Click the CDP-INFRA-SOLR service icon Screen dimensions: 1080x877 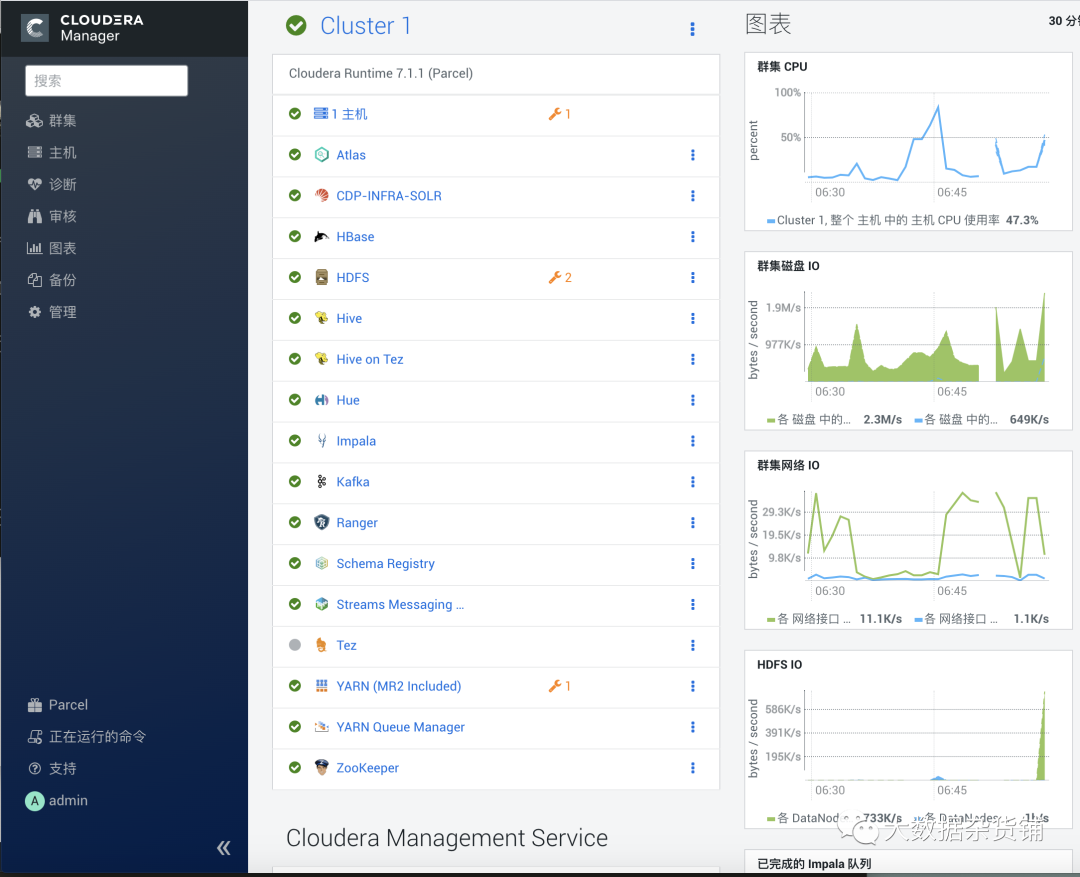322,196
